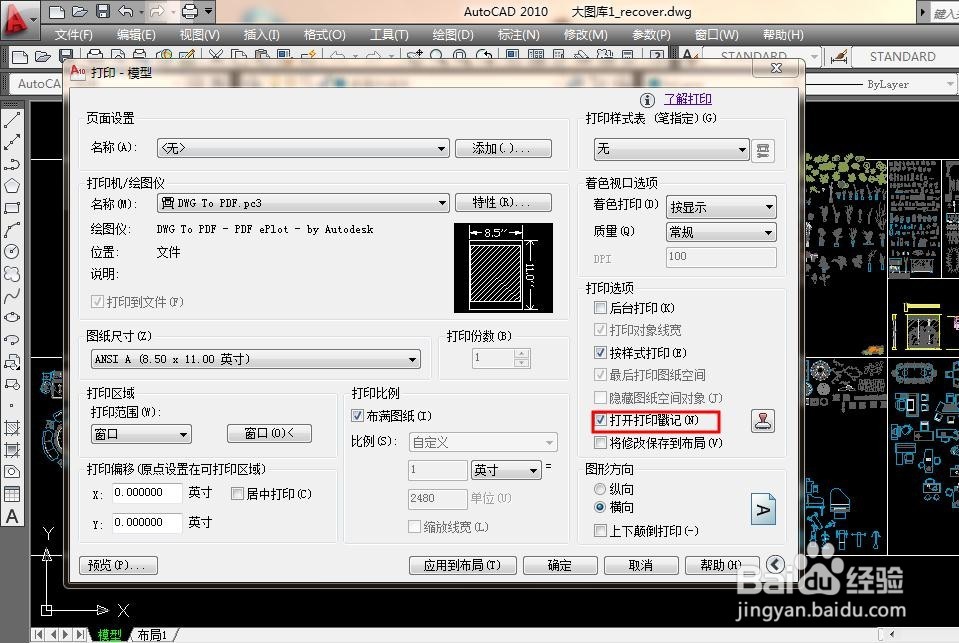959x643 pixels.
Task: Select the Polygon draw tool
Action: pos(12,186)
